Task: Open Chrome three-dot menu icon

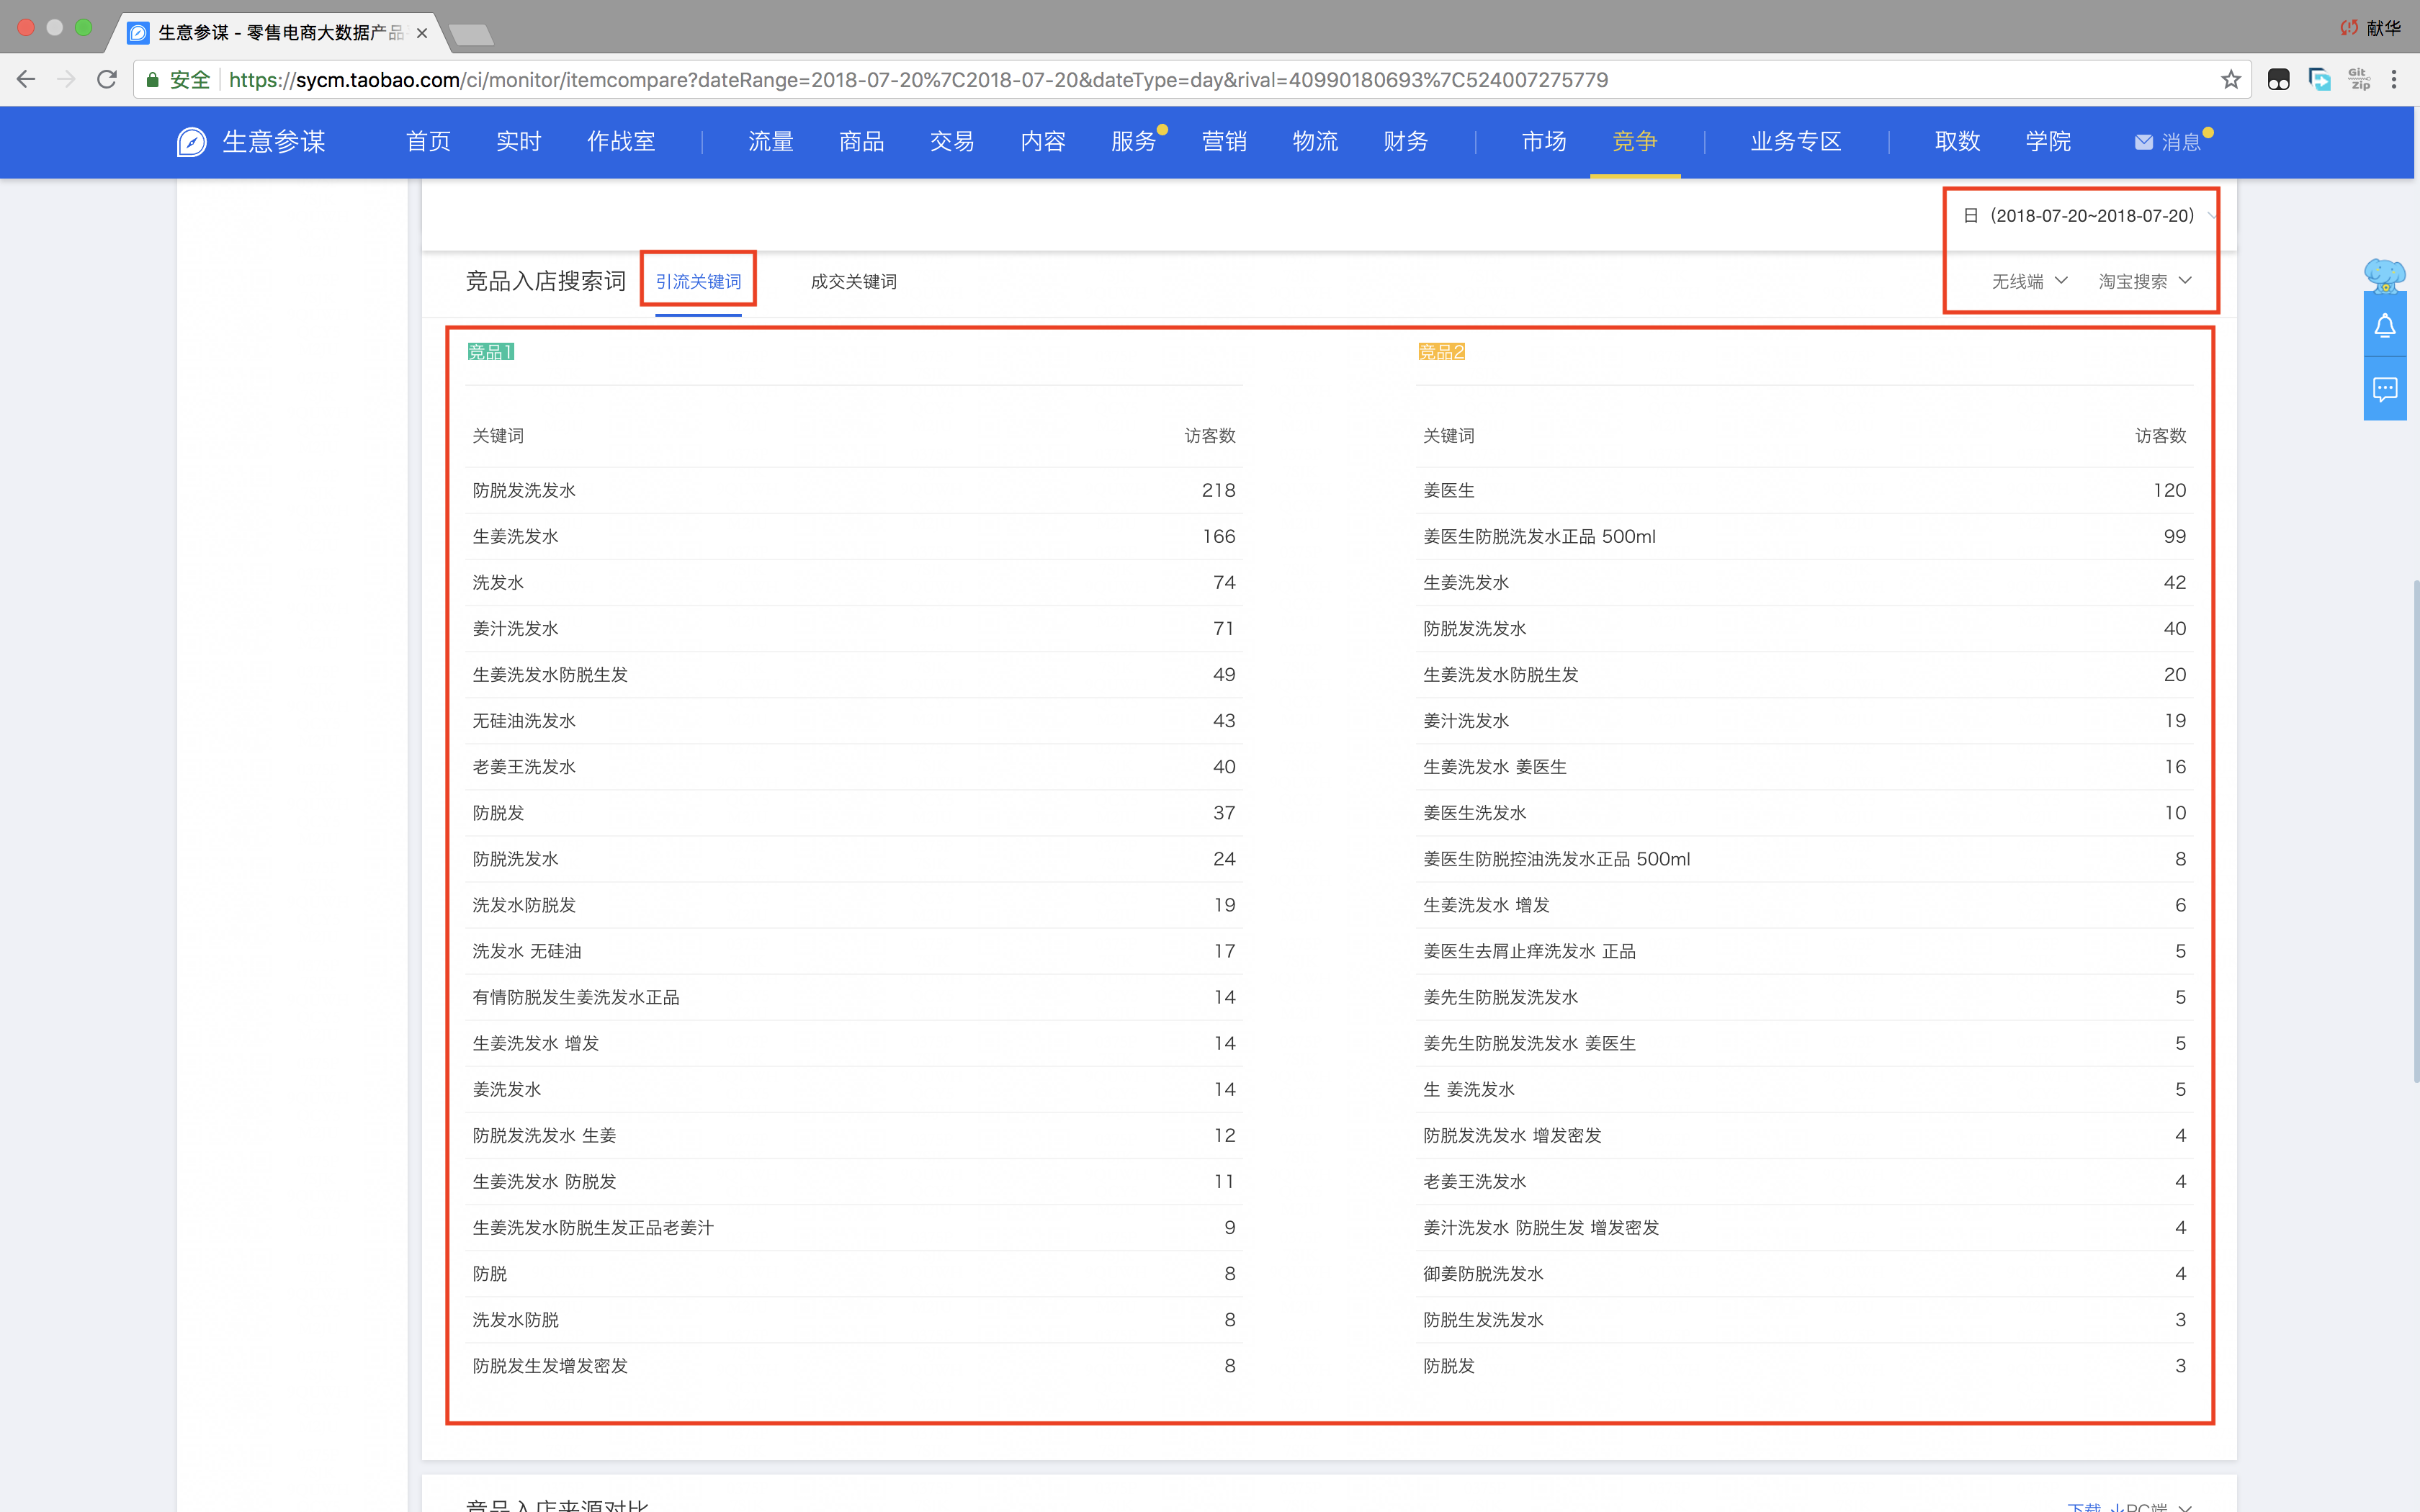Action: (x=2394, y=80)
